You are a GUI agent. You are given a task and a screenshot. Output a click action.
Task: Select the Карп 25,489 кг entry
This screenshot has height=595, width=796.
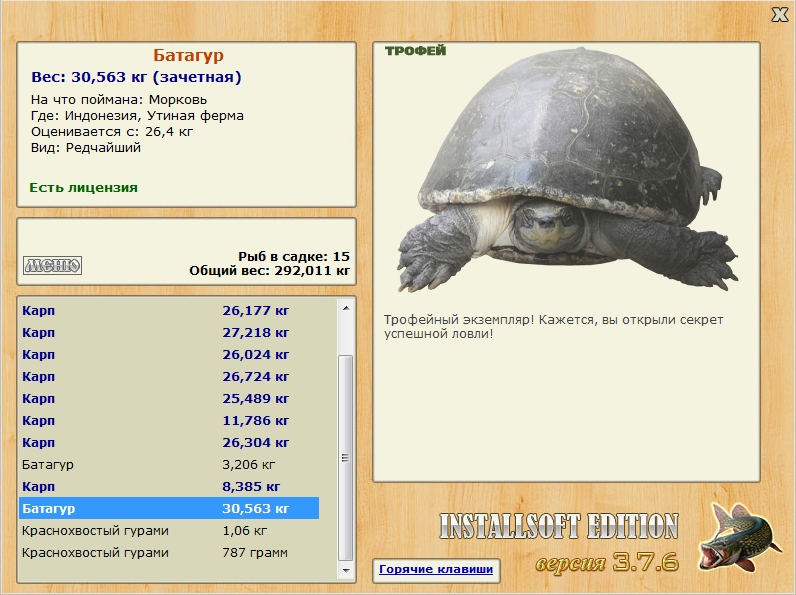coord(169,399)
